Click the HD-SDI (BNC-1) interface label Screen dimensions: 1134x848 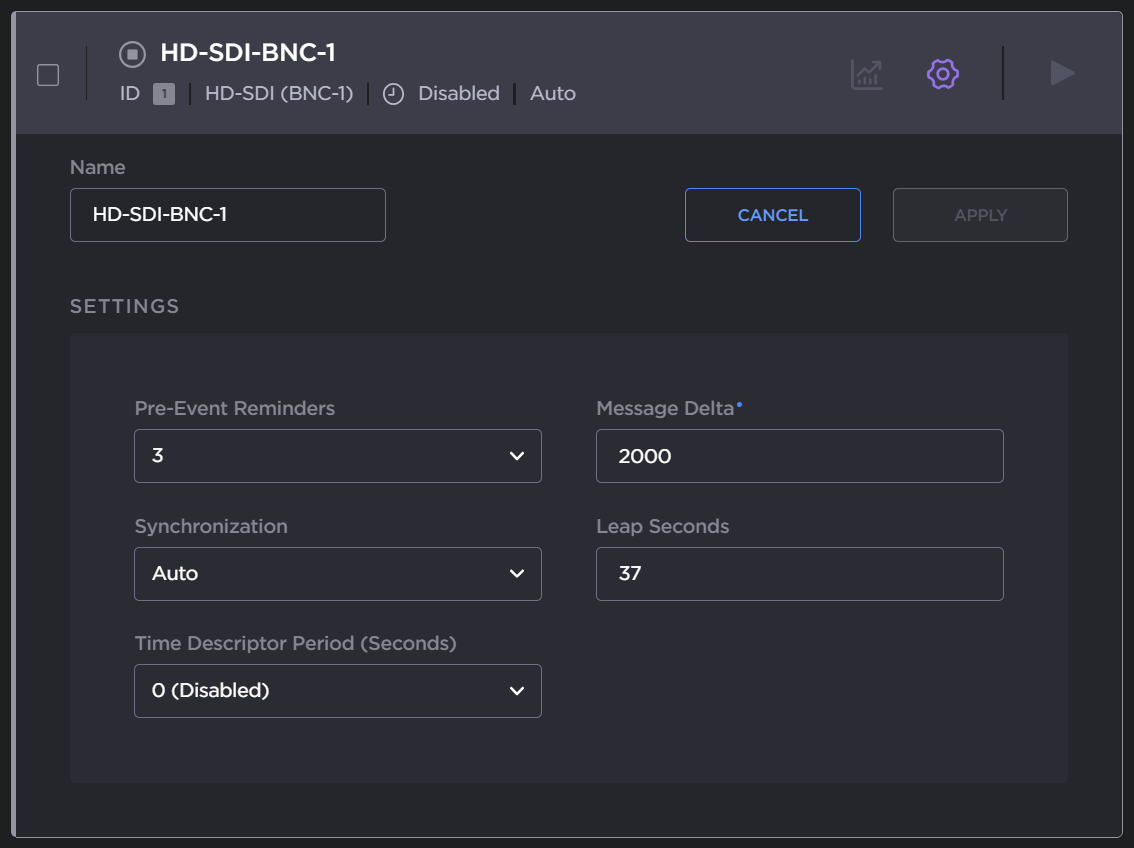279,94
